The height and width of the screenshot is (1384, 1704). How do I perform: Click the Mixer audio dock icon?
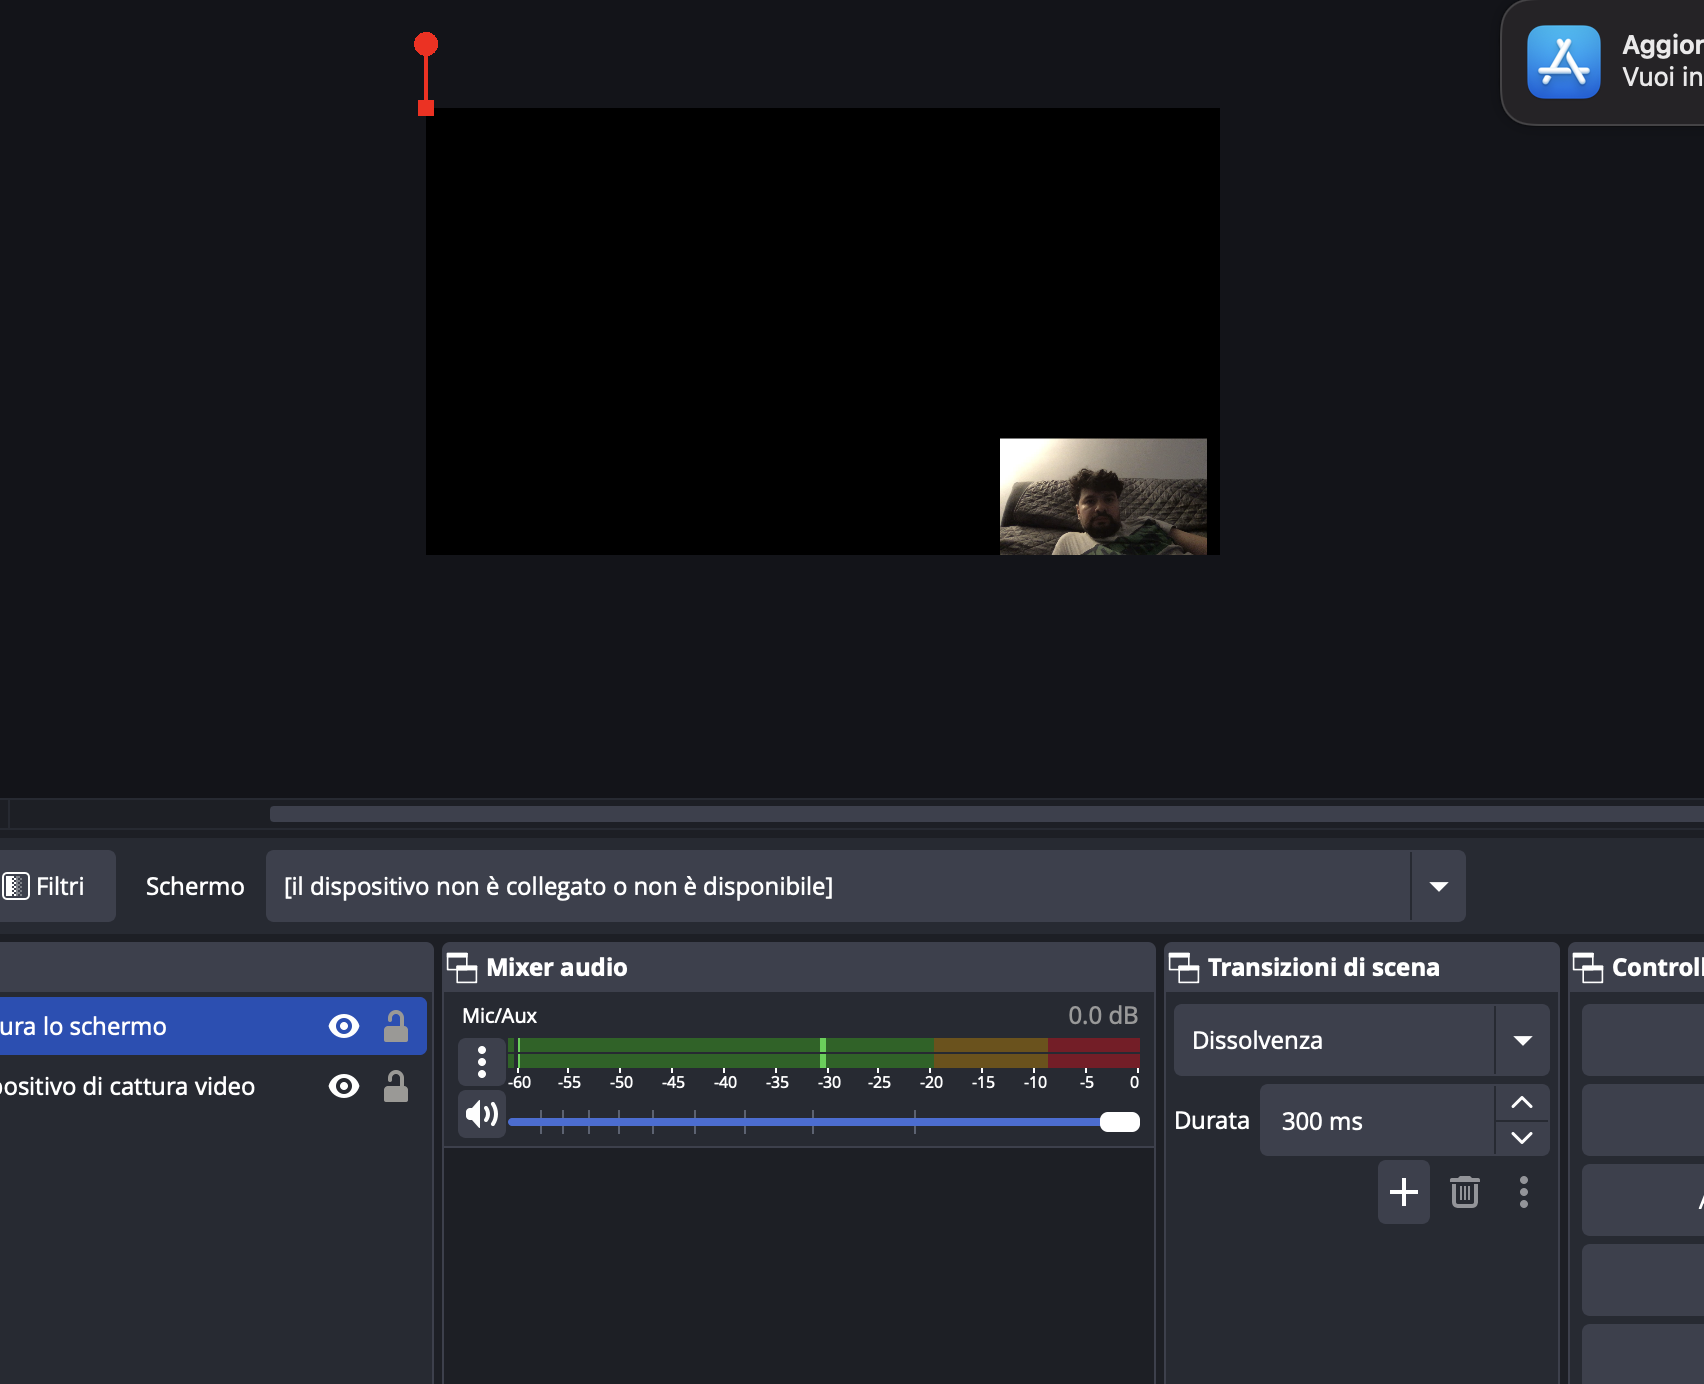tap(462, 968)
